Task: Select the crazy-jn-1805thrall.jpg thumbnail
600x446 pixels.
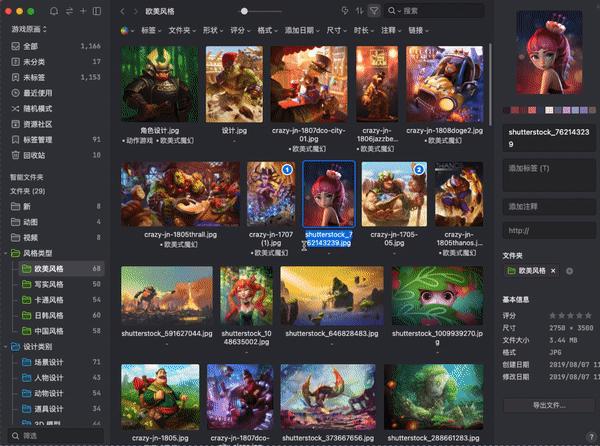Action: (180, 194)
